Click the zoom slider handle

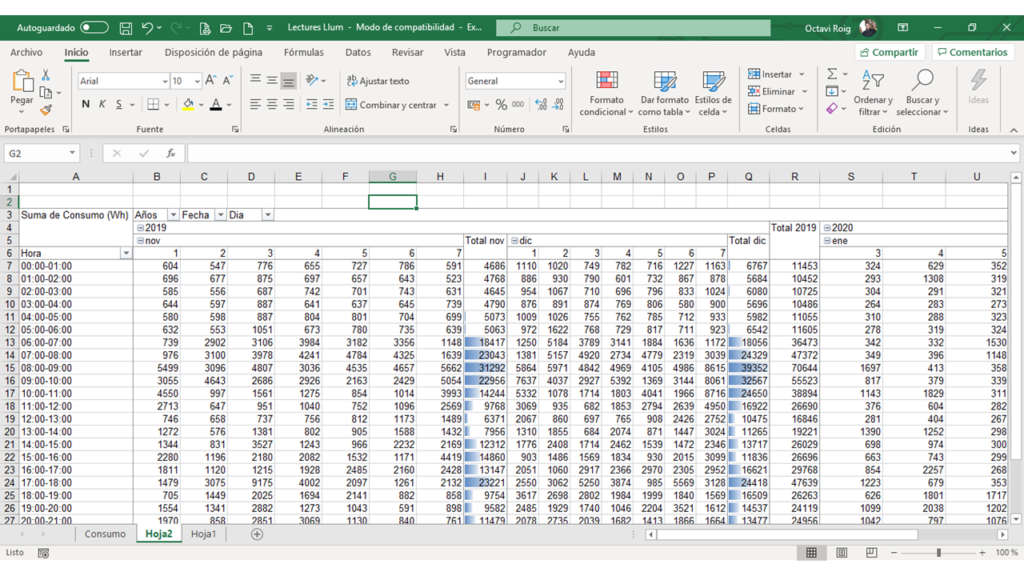(938, 553)
